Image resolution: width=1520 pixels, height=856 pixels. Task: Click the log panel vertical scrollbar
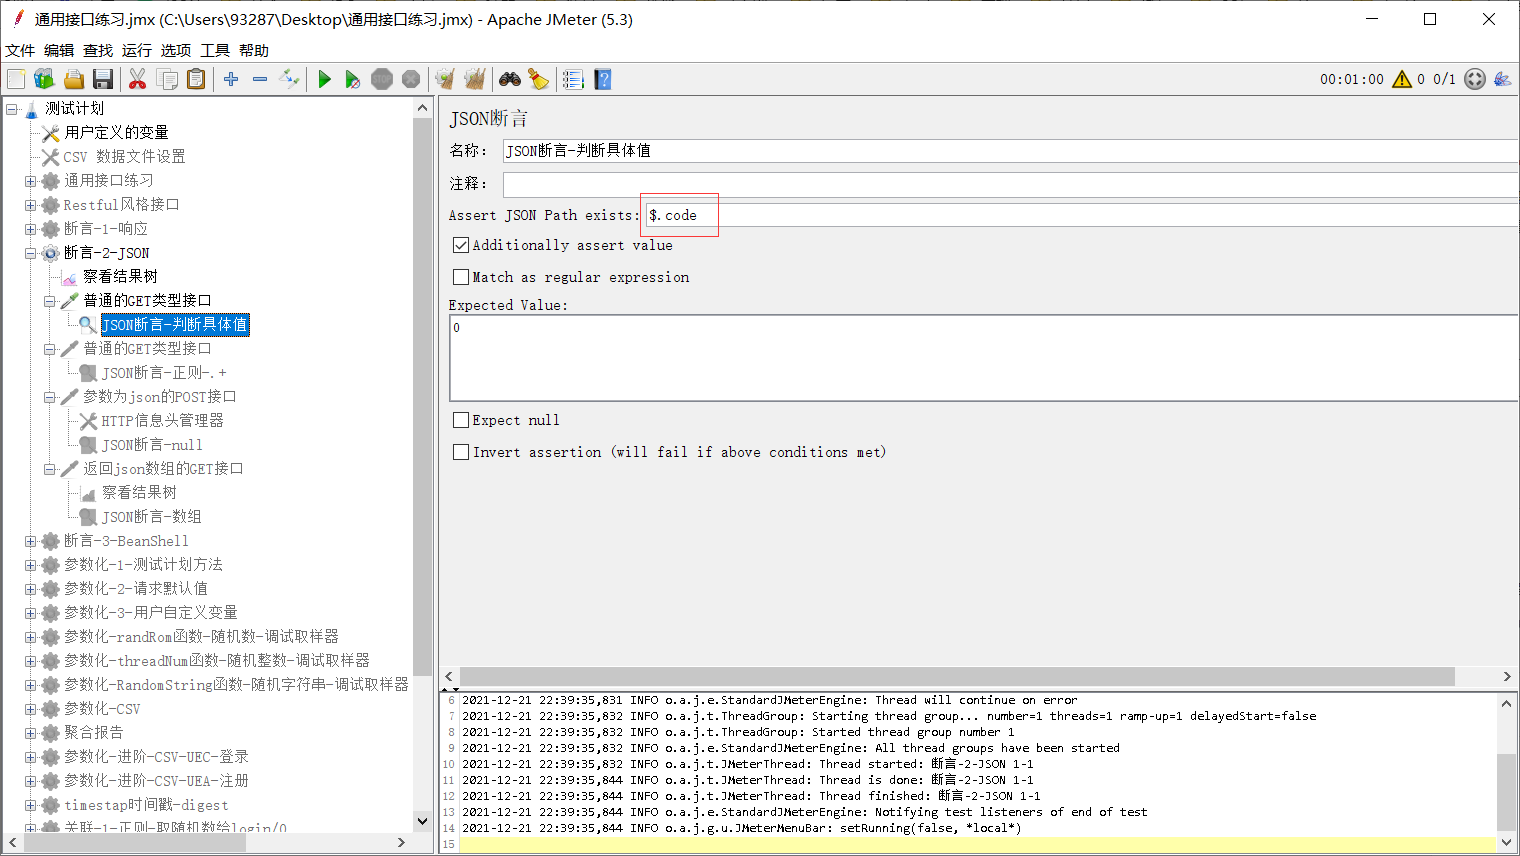click(x=1506, y=790)
